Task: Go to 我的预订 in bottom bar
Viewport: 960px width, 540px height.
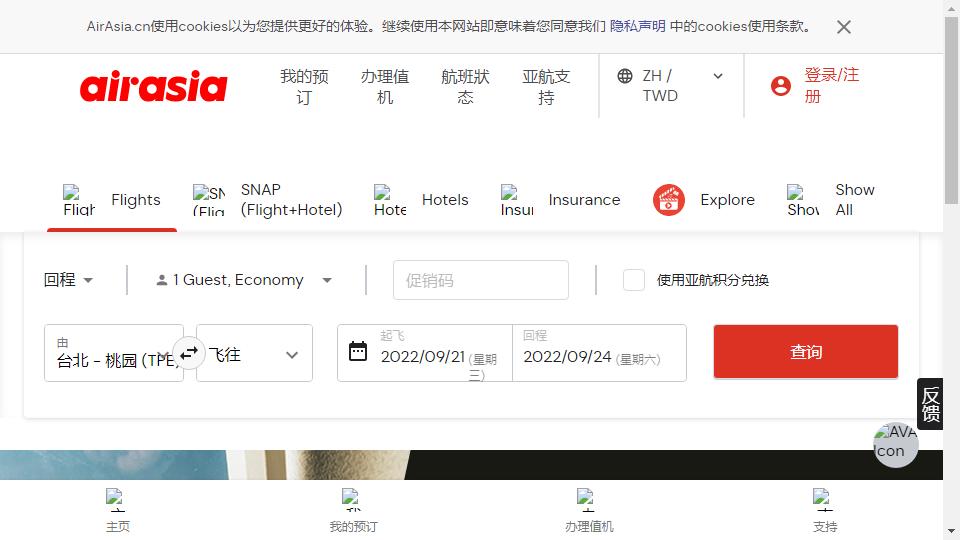Action: click(x=353, y=511)
